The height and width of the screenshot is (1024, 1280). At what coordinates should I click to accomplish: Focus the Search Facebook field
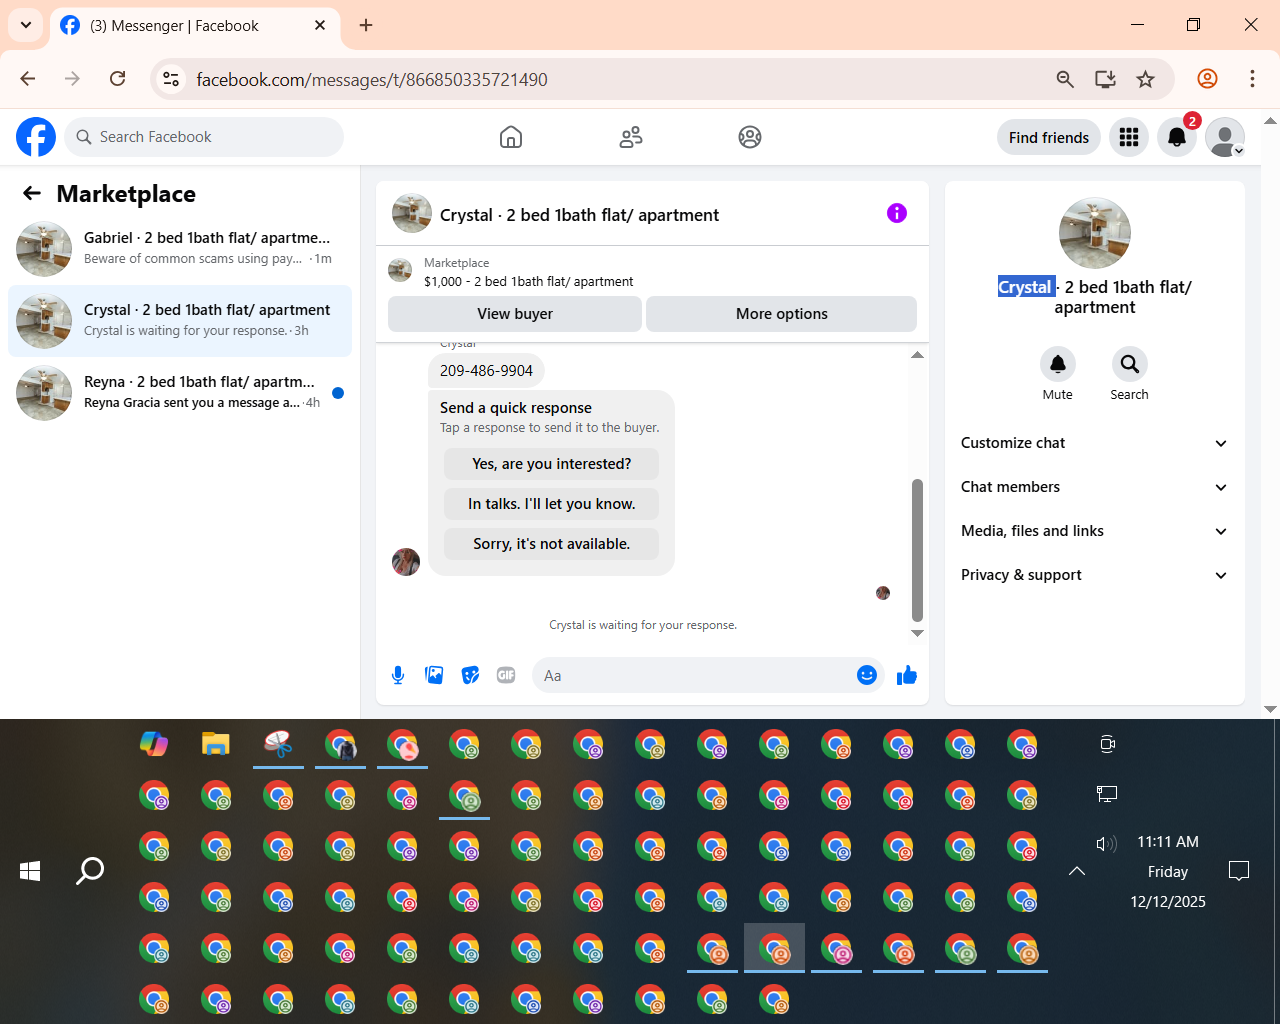pos(204,137)
